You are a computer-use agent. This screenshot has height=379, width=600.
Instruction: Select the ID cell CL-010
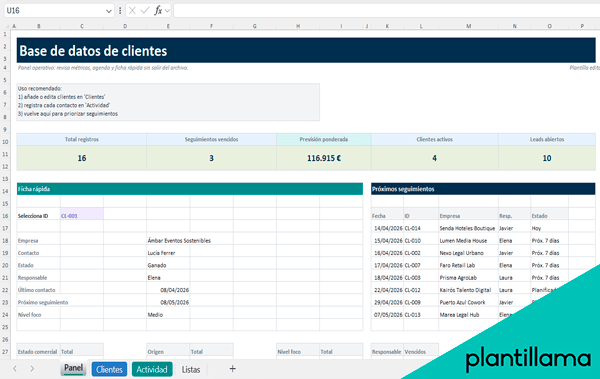pyautogui.click(x=421, y=240)
